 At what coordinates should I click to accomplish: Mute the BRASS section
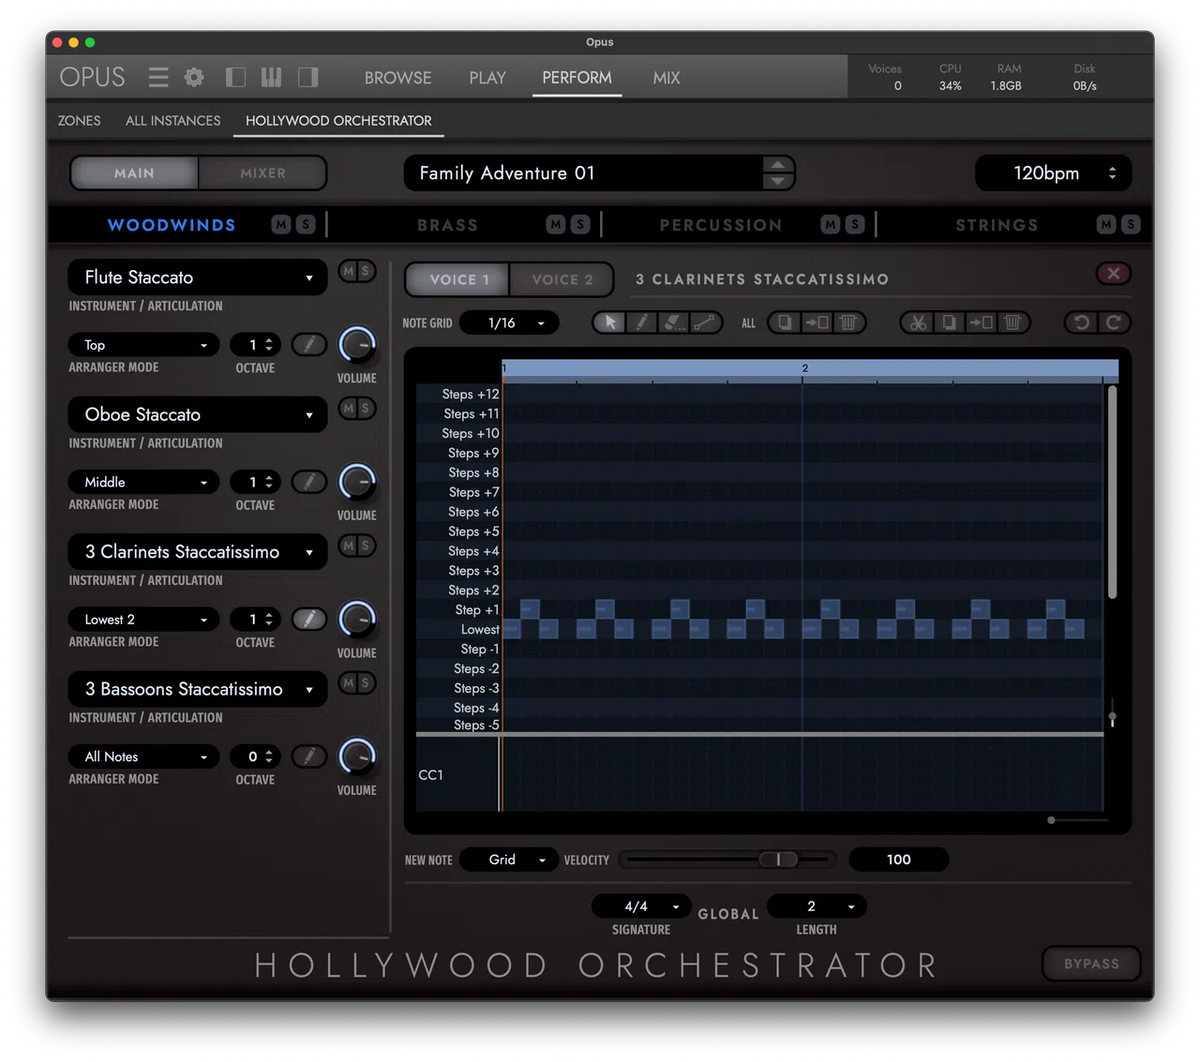point(555,224)
